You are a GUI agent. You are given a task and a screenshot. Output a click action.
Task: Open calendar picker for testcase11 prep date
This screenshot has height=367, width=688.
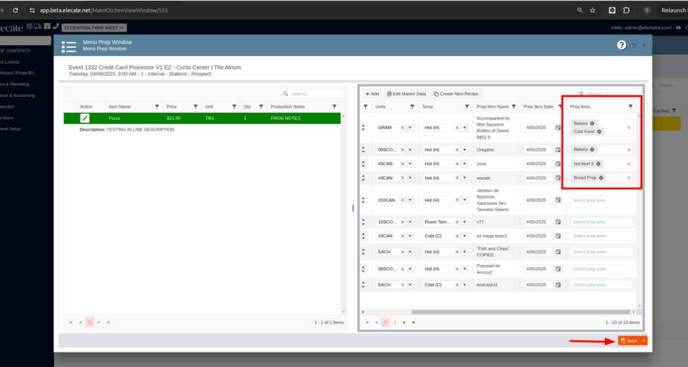[558, 285]
